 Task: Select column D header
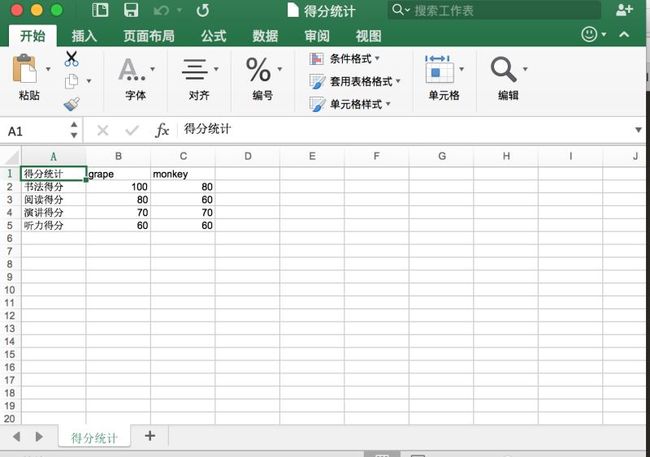247,156
